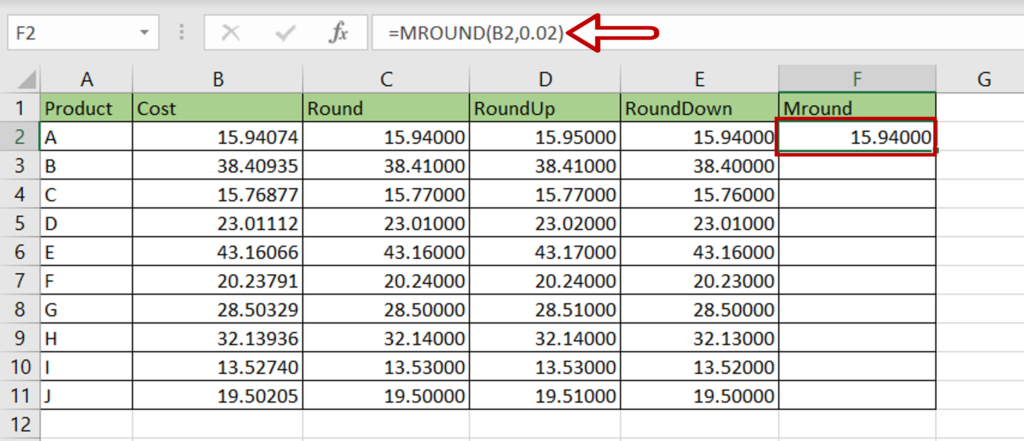Click Cost cell 15.76877
Viewport: 1024px width, 441px height.
point(217,194)
